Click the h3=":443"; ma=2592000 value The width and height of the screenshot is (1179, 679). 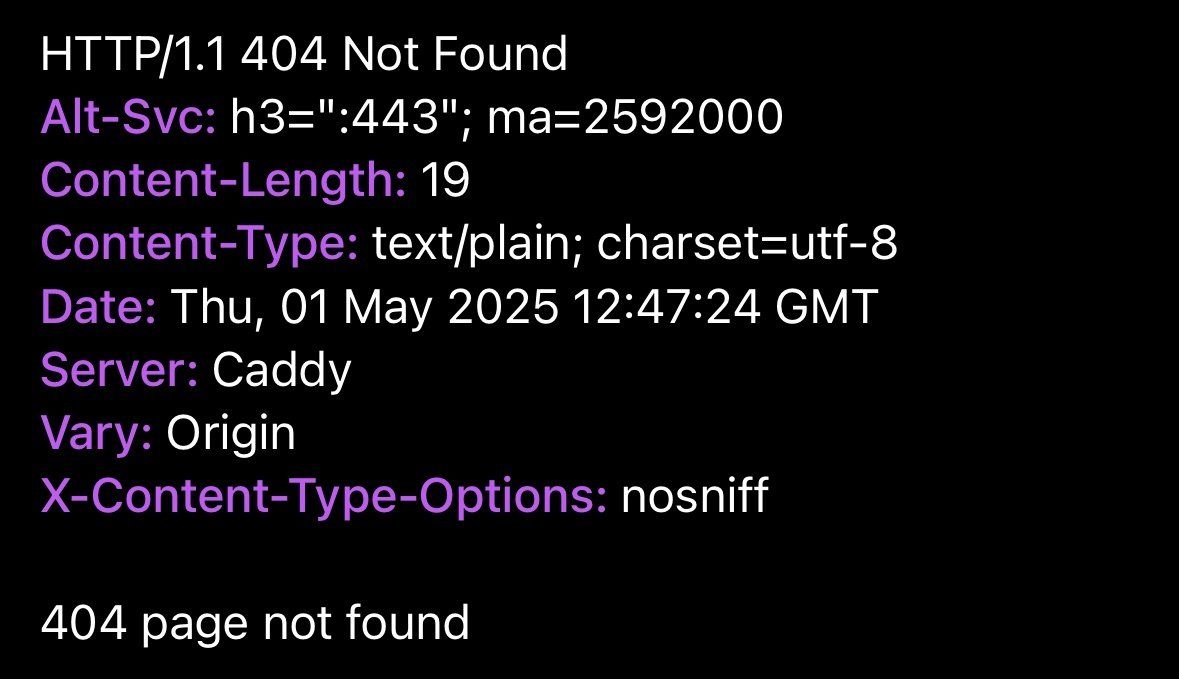click(507, 117)
